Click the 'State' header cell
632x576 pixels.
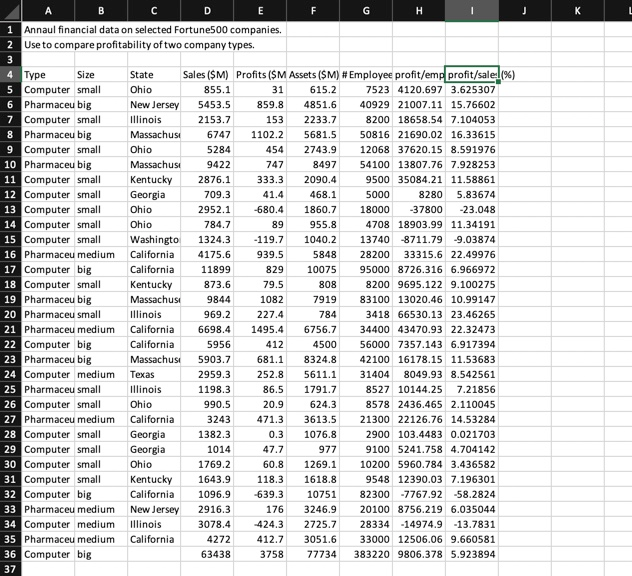154,75
